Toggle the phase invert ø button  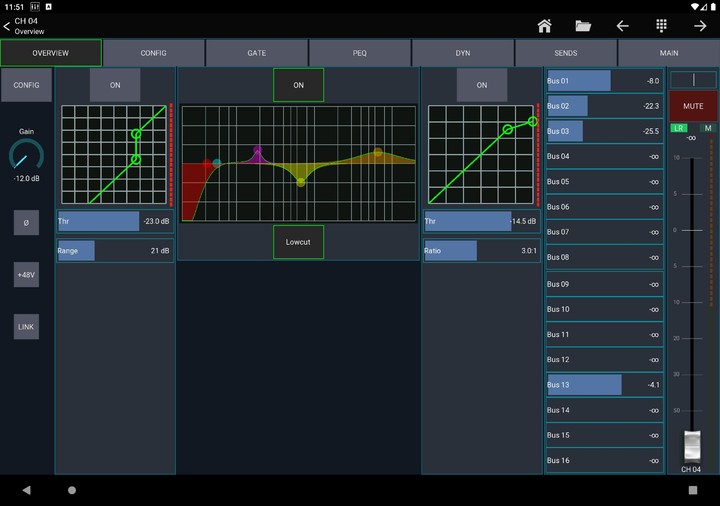(x=26, y=223)
